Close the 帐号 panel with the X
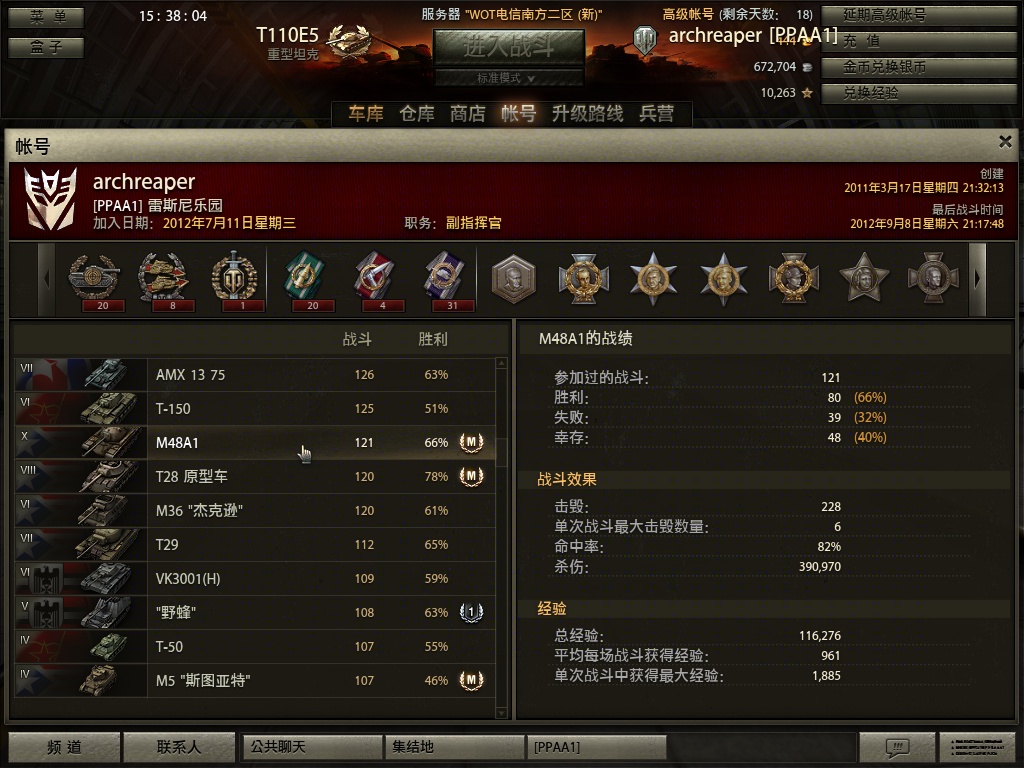 click(1005, 141)
